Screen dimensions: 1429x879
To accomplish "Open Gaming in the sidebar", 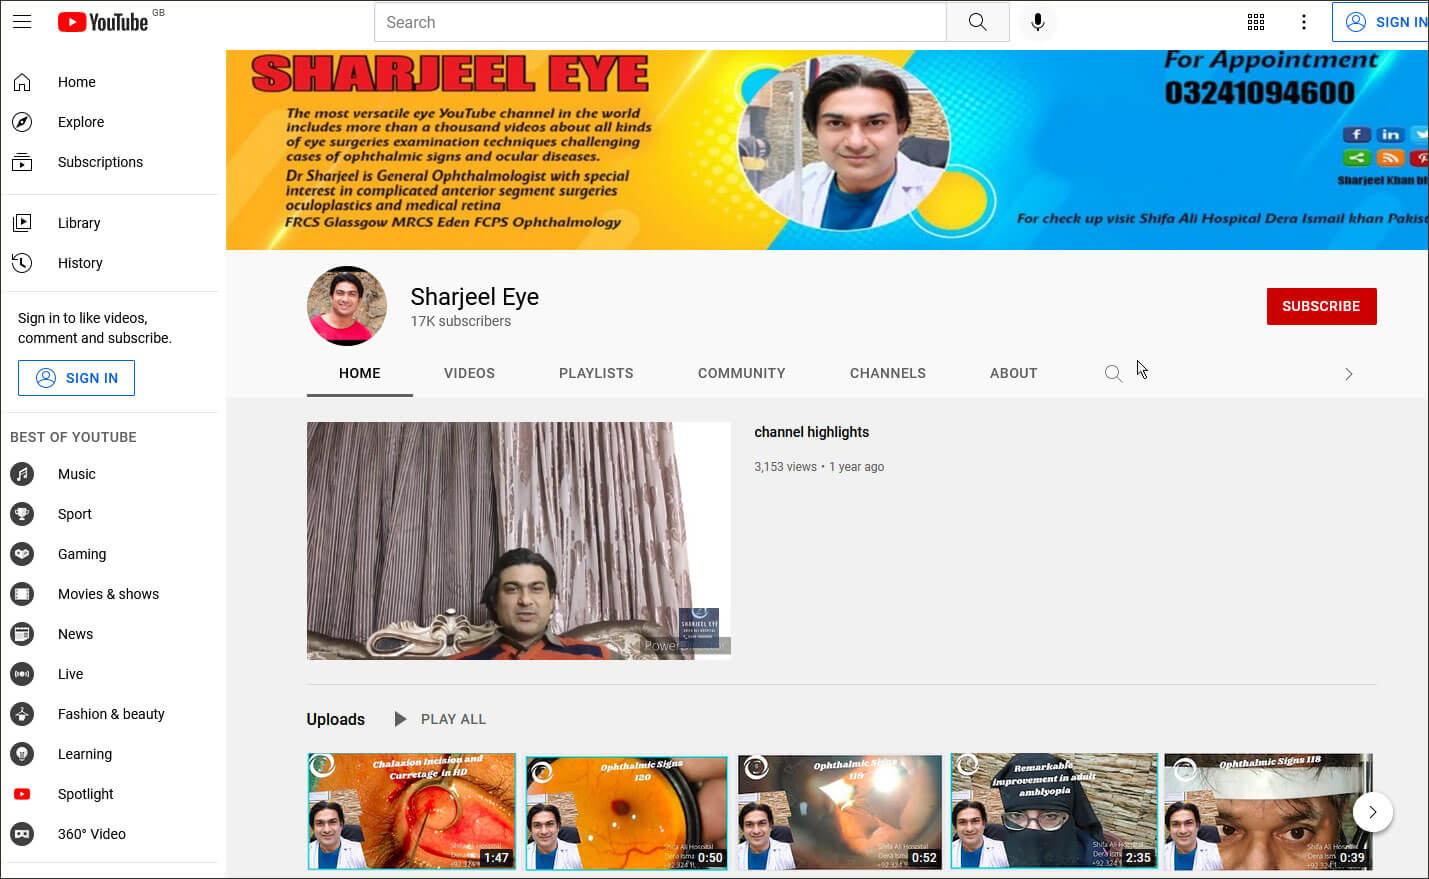I will coord(82,554).
